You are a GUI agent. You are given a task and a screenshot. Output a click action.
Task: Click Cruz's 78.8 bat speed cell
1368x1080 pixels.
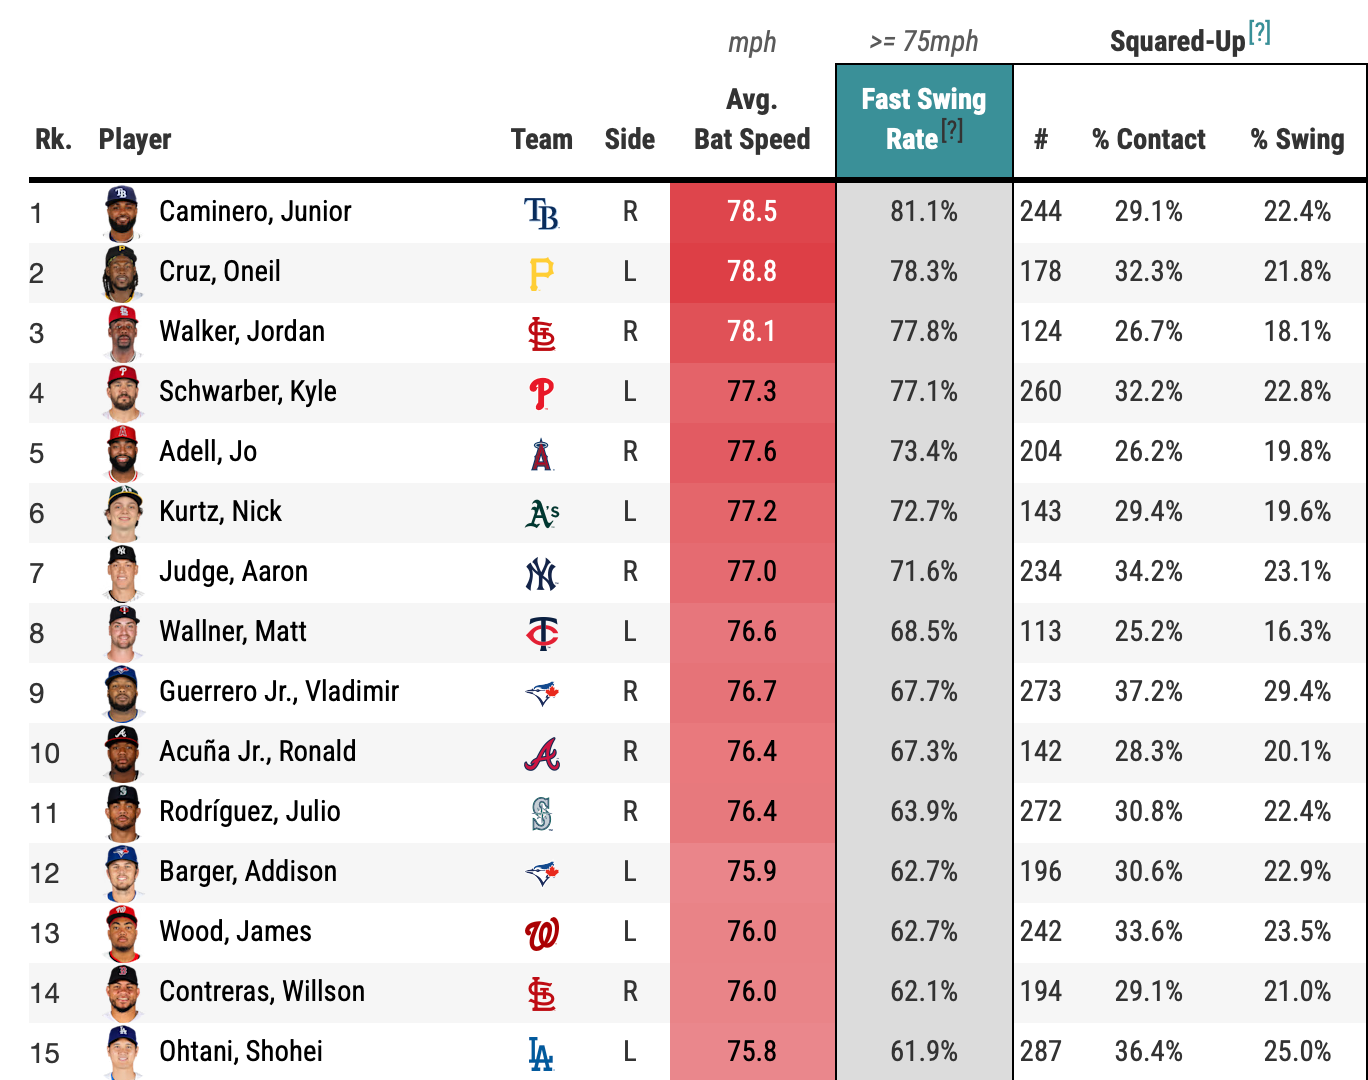coord(752,272)
